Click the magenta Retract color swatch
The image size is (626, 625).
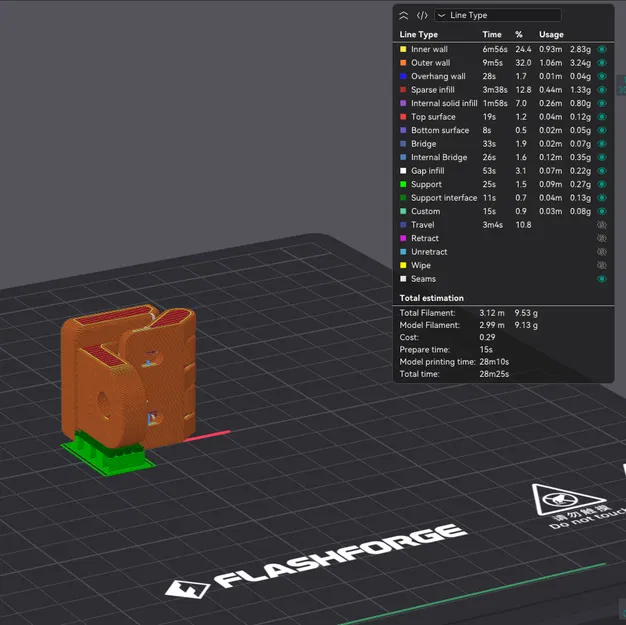[x=403, y=238]
